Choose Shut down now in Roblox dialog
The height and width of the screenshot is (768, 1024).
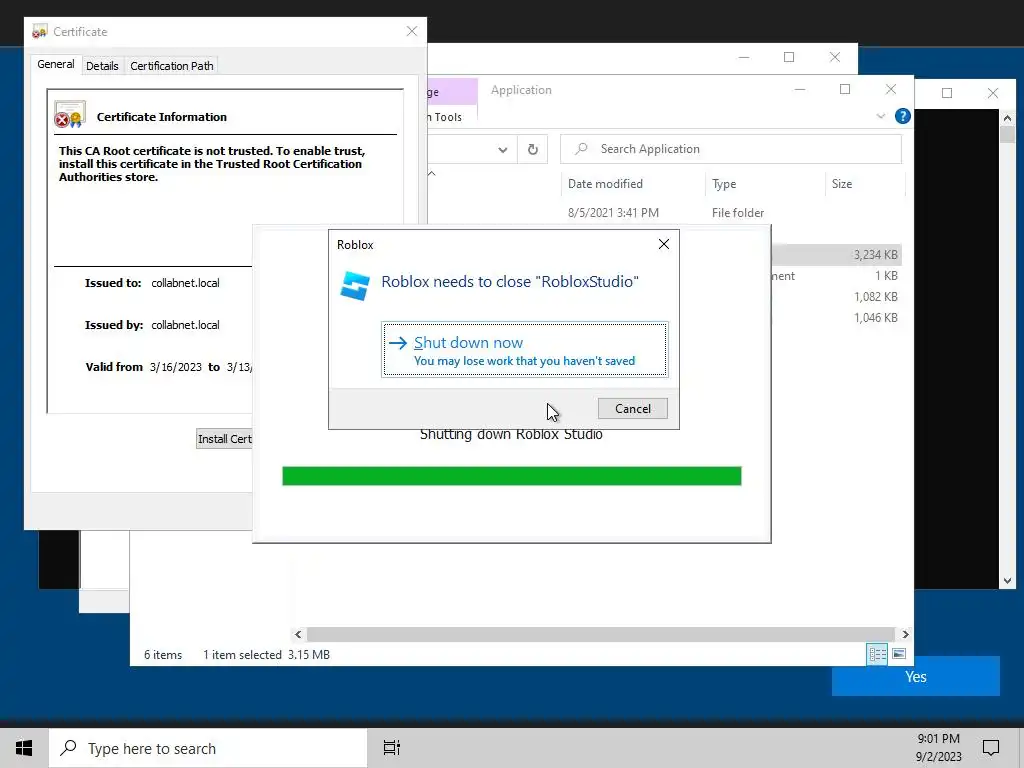[x=524, y=349]
